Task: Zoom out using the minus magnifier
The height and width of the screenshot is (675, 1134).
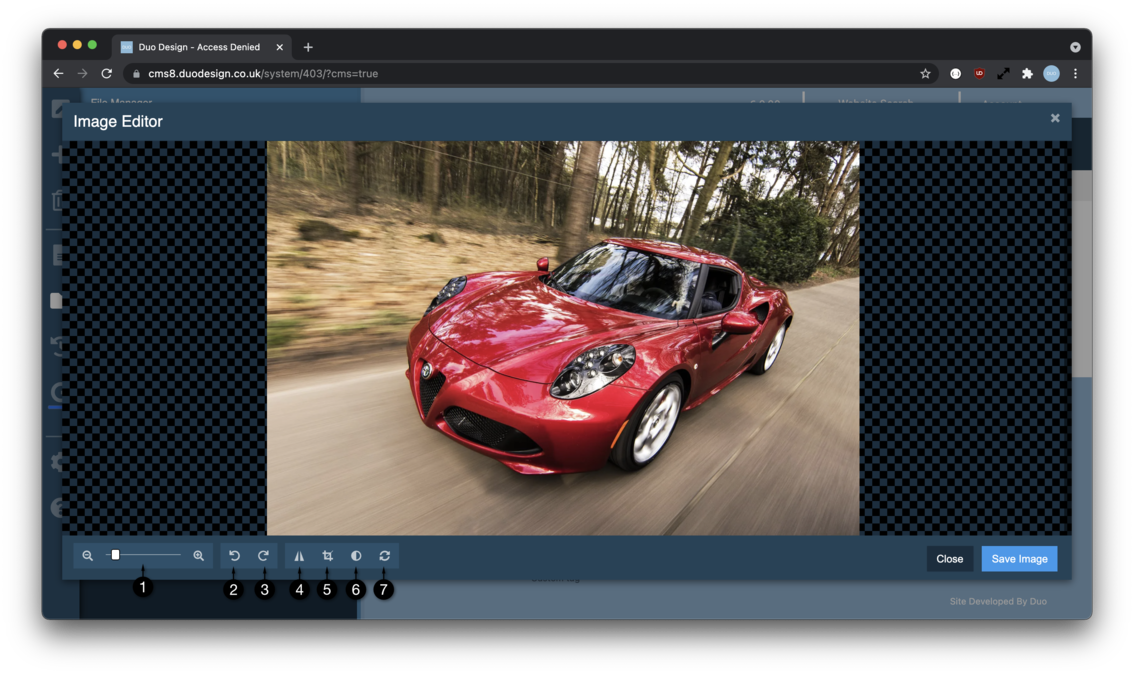Action: click(x=88, y=555)
